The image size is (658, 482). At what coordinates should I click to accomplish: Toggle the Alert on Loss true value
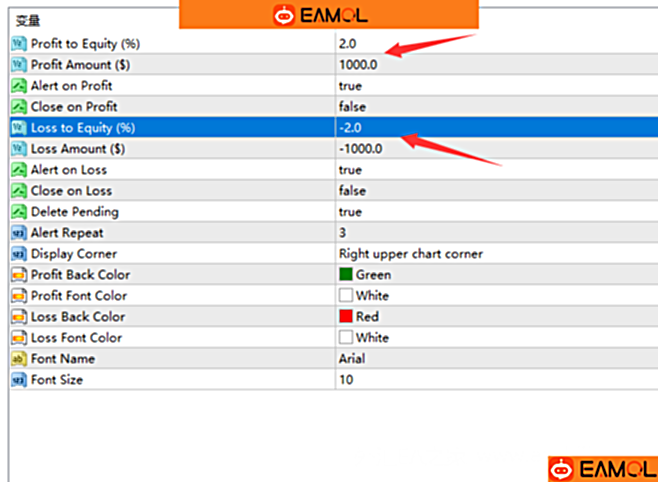(350, 170)
